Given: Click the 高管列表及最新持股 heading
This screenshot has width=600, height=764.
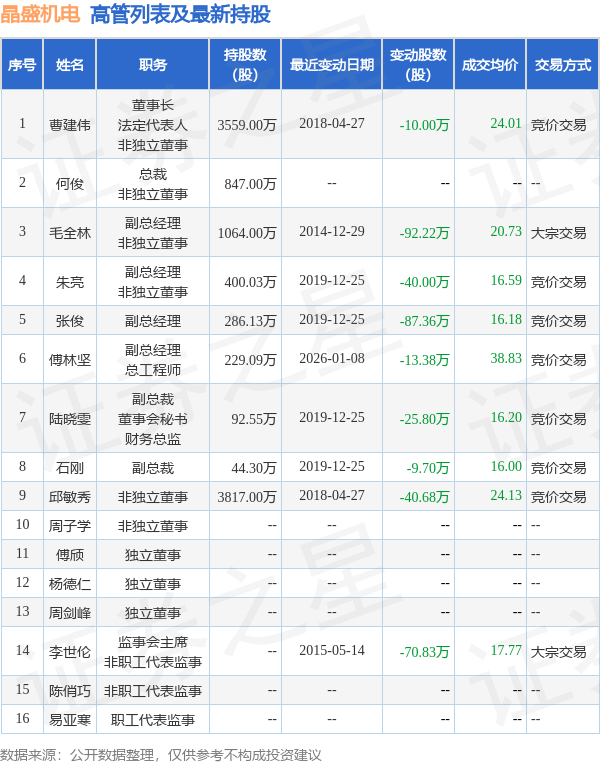Looking at the screenshot, I should 180,14.
